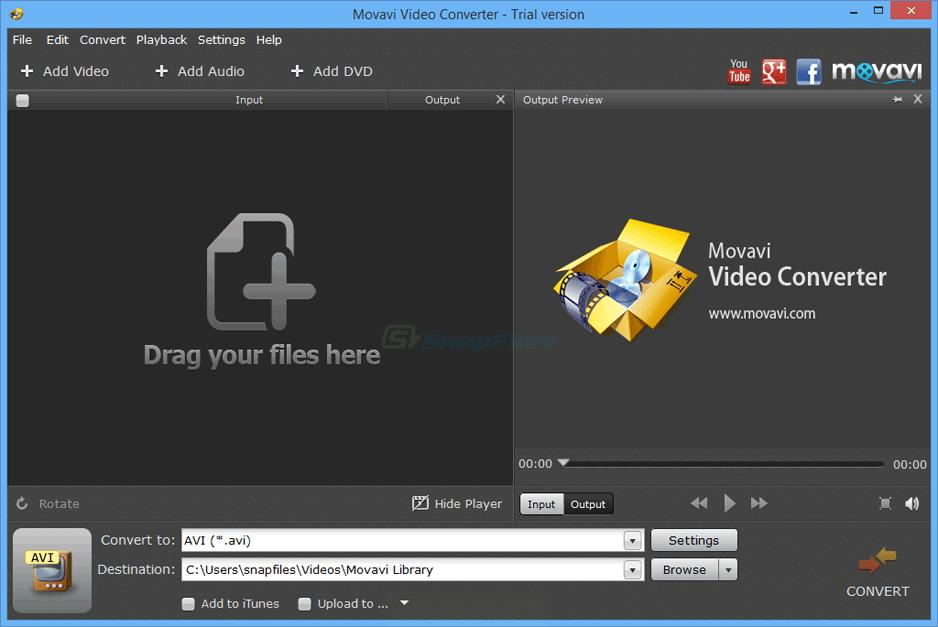Toggle the select-all checkbox in Input header
Screen dimensions: 938x627
pos(23,100)
